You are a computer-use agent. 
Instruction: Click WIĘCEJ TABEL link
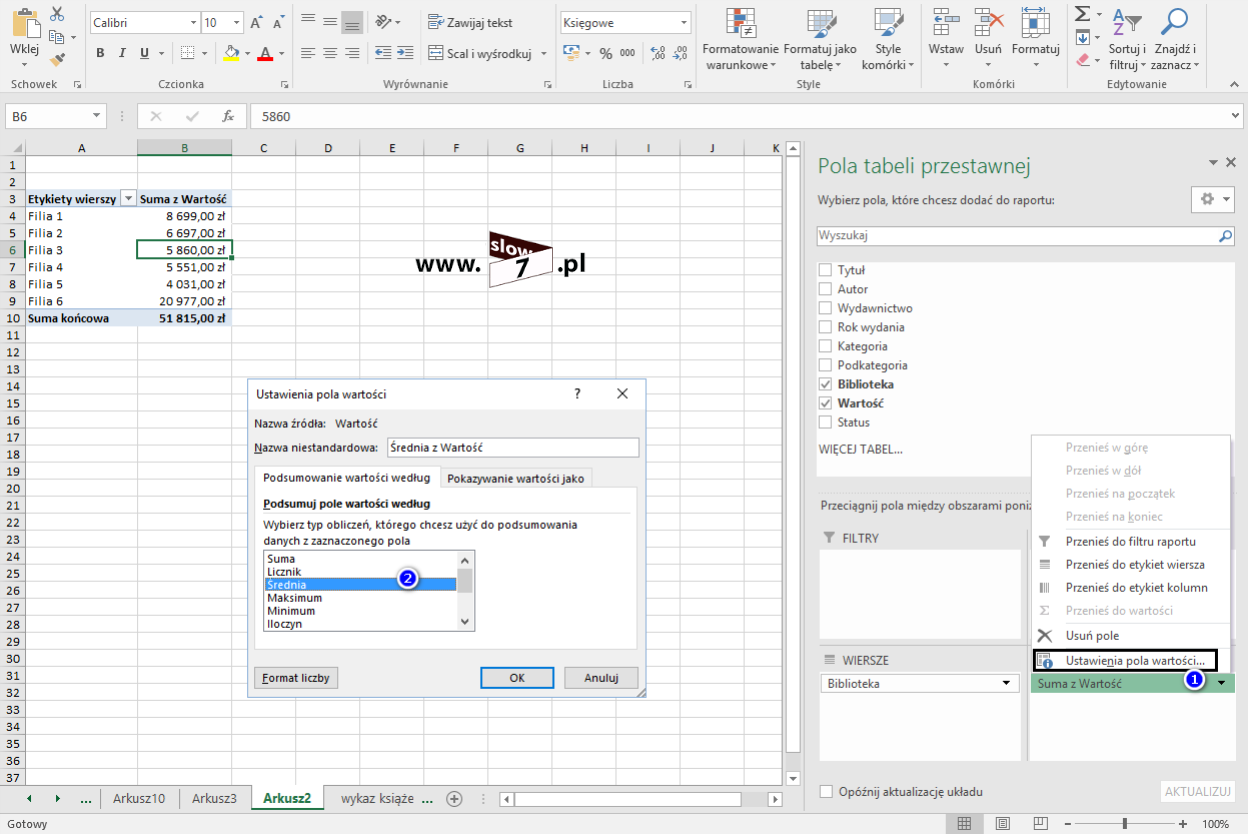(x=860, y=449)
